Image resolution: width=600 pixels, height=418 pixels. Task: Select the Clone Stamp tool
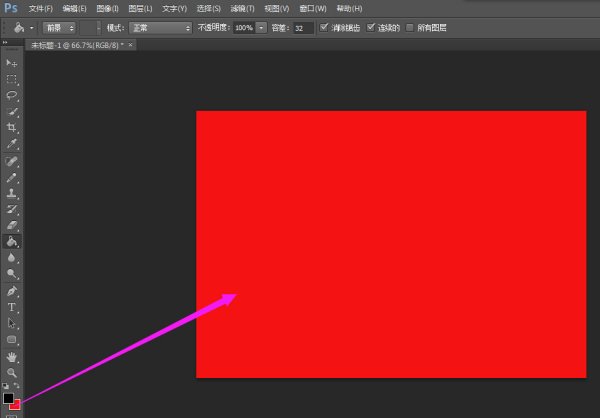11,193
